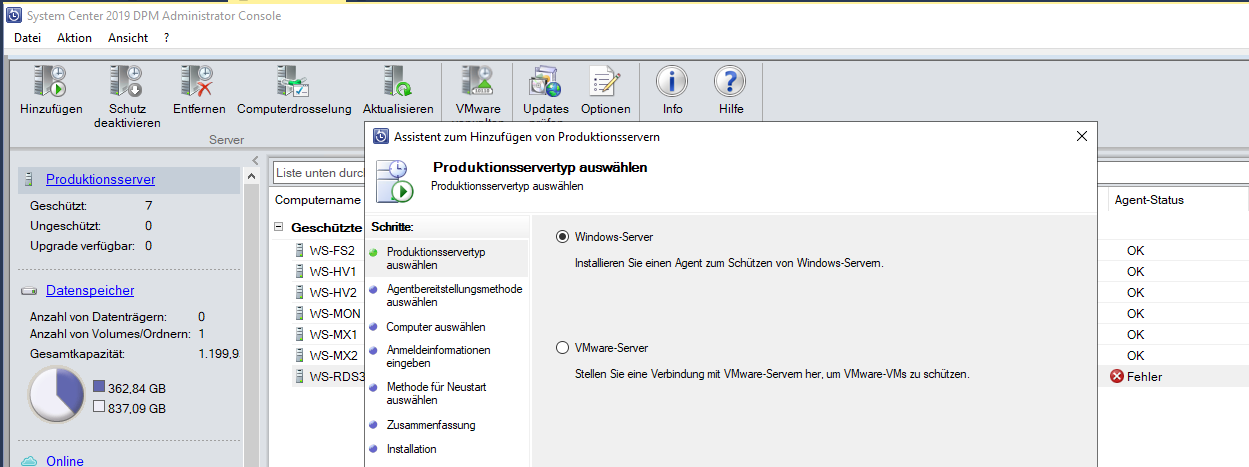Click the DPM console title bar icon
The image size is (1249, 467).
pyautogui.click(x=14, y=15)
